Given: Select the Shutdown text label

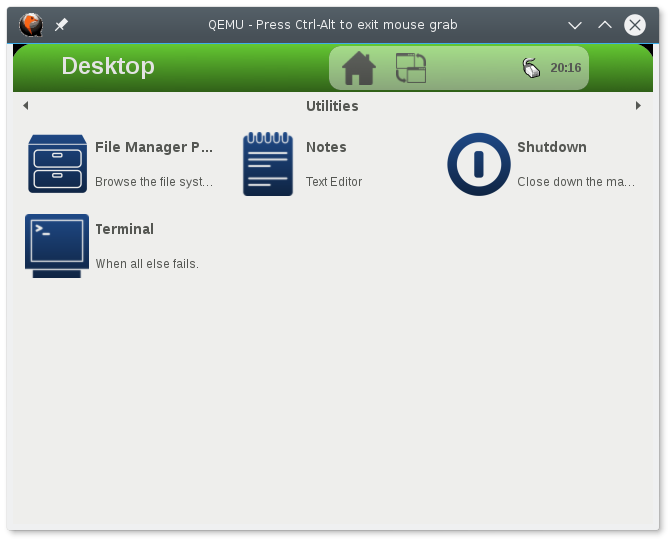Looking at the screenshot, I should pos(551,147).
